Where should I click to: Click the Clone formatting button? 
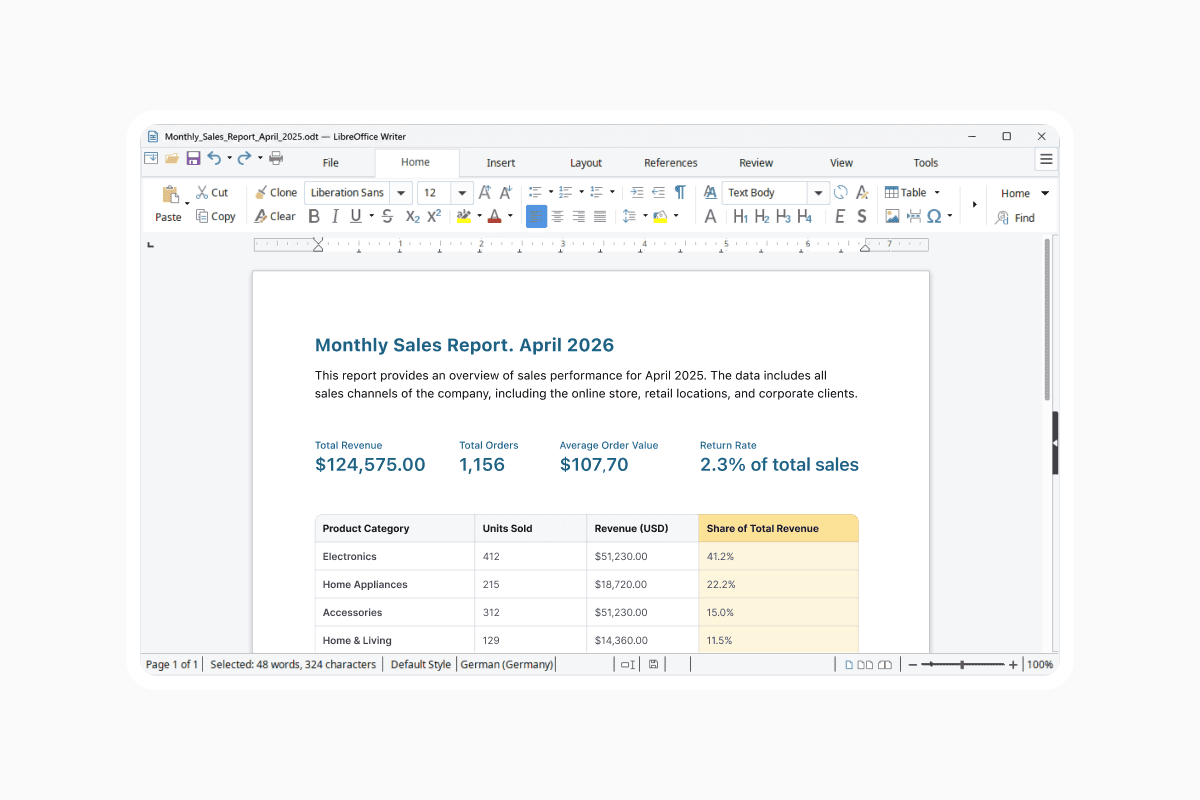coord(276,192)
